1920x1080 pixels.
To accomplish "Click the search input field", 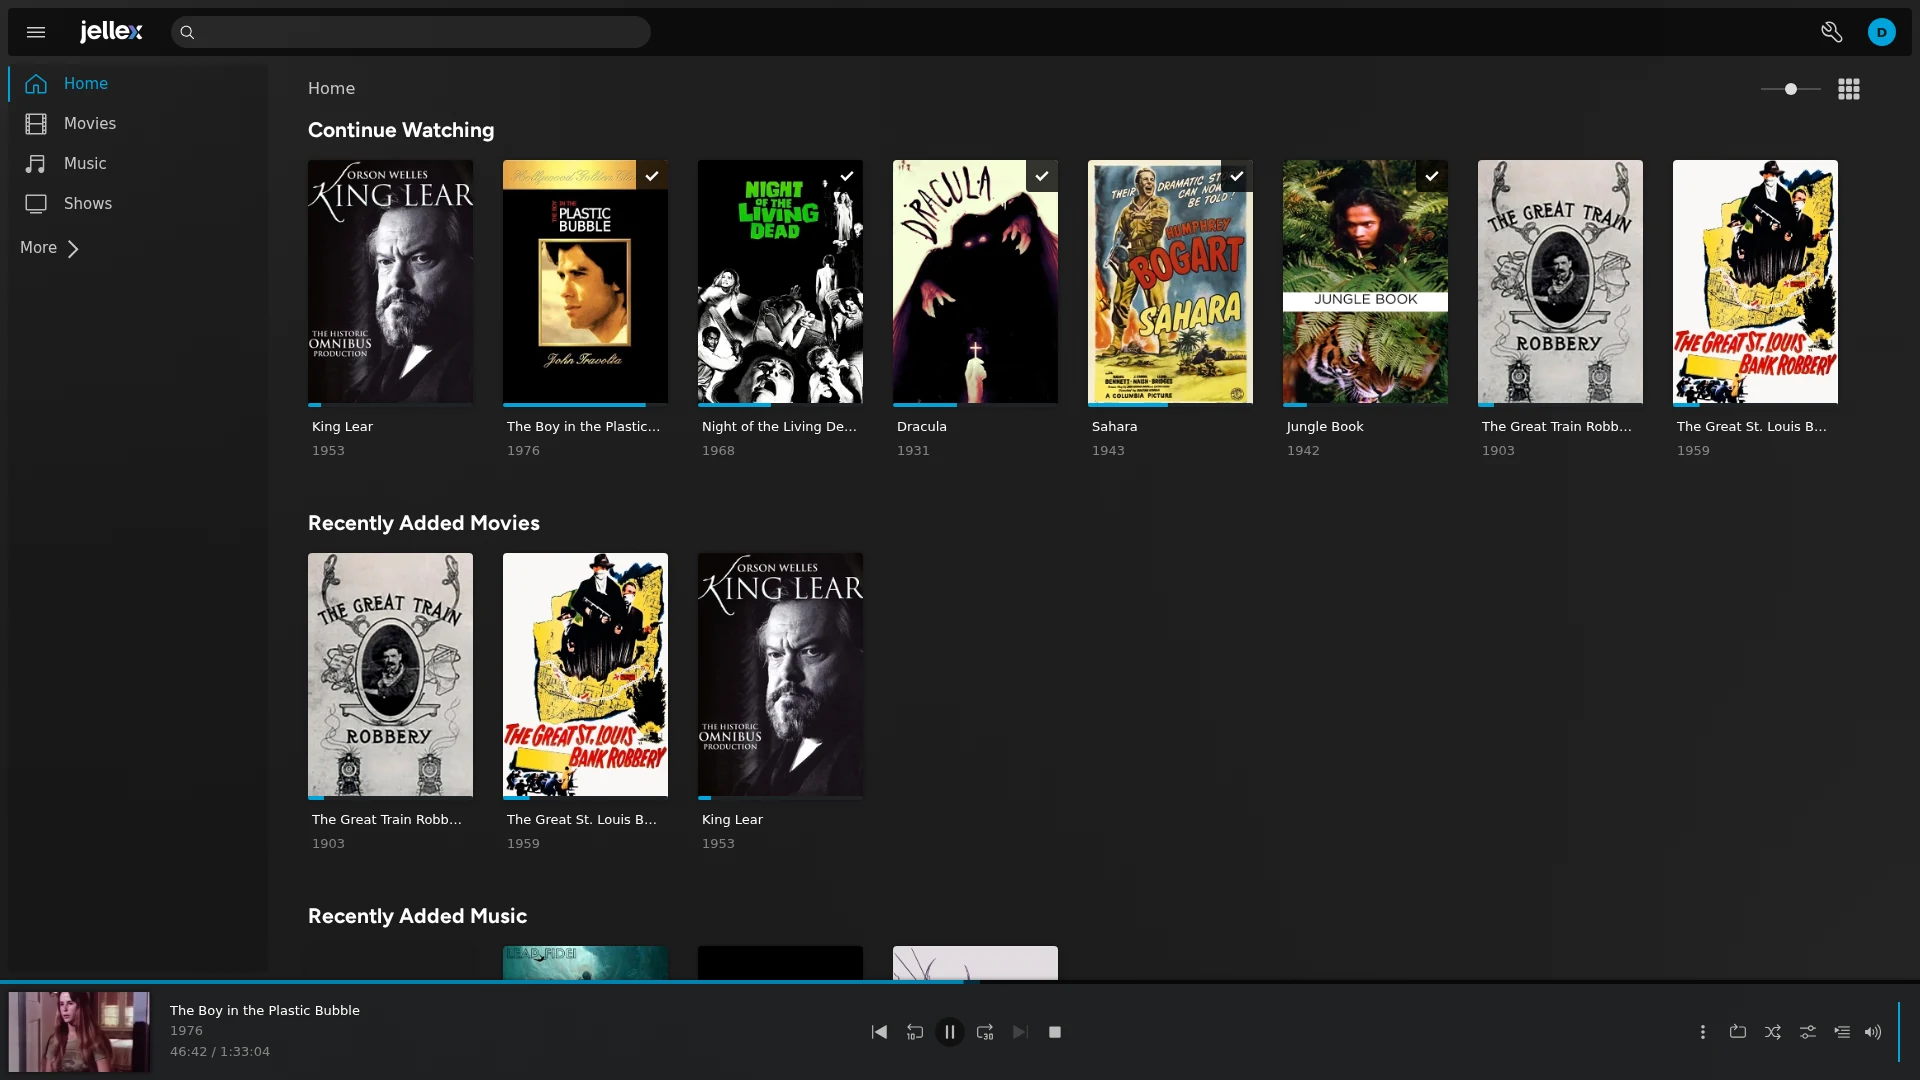I will tap(410, 32).
